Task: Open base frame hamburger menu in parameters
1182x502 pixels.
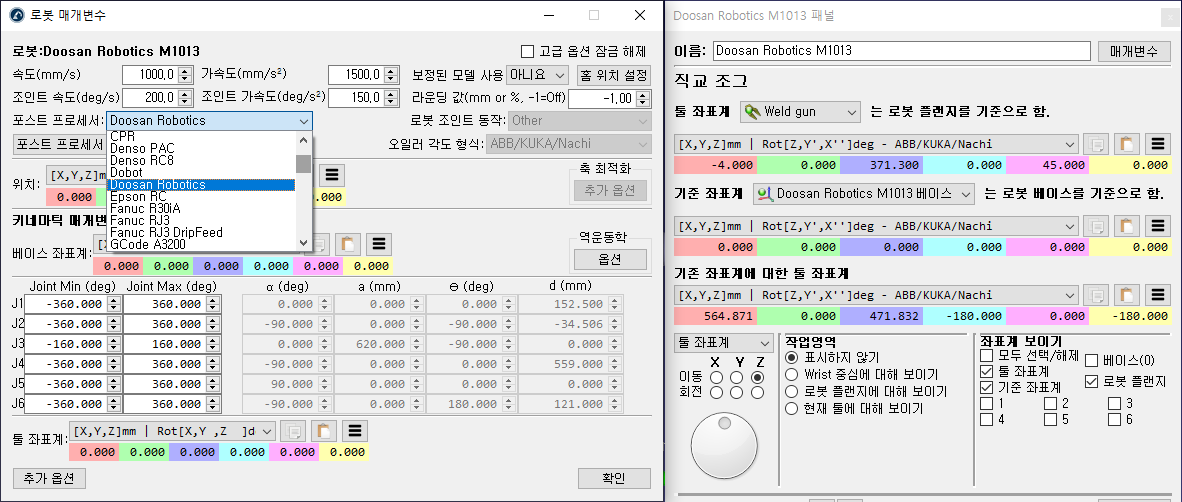Action: (x=377, y=244)
